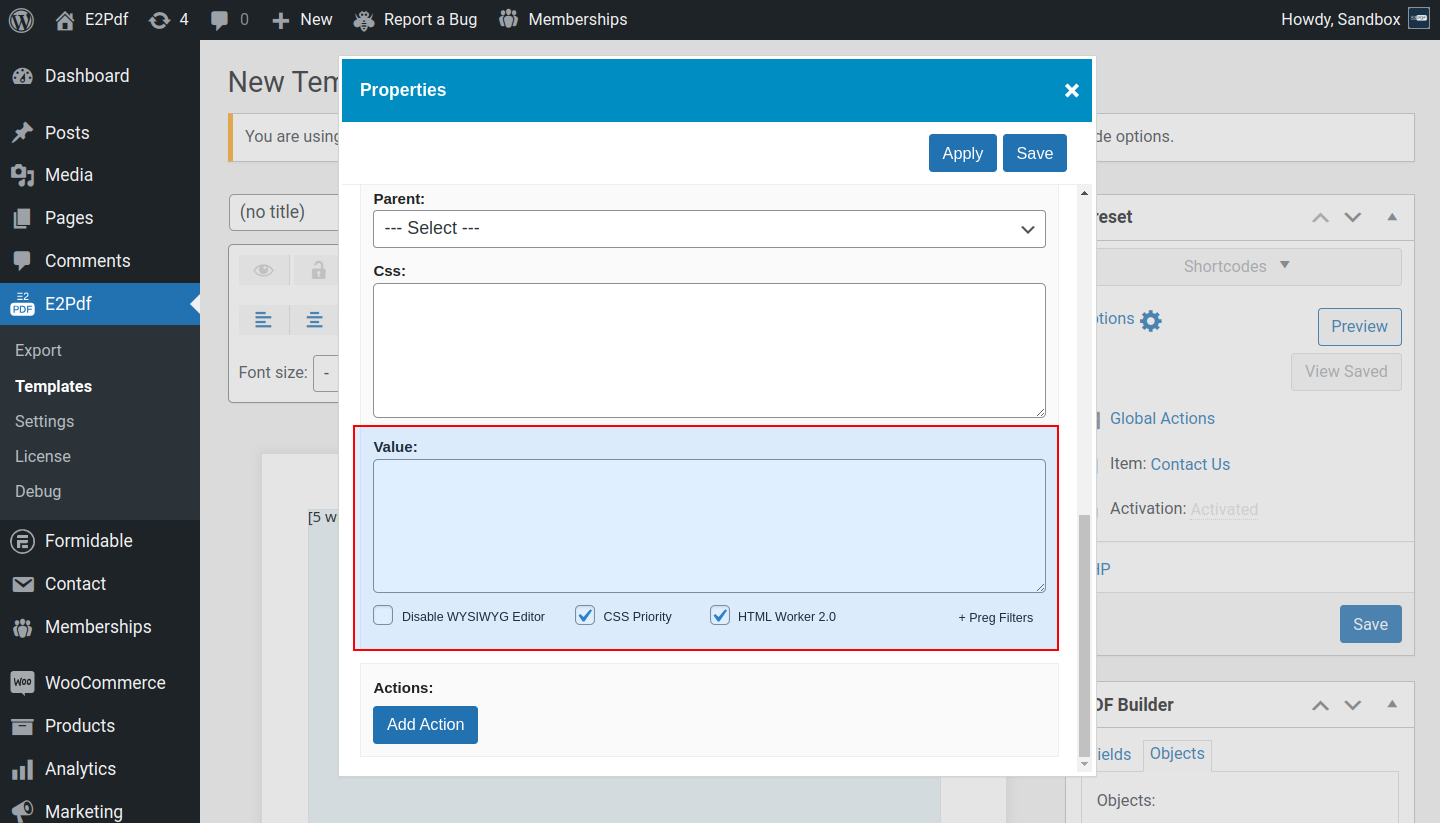Image resolution: width=1440 pixels, height=823 pixels.
Task: Select the align left toolbar icon
Action: (263, 320)
